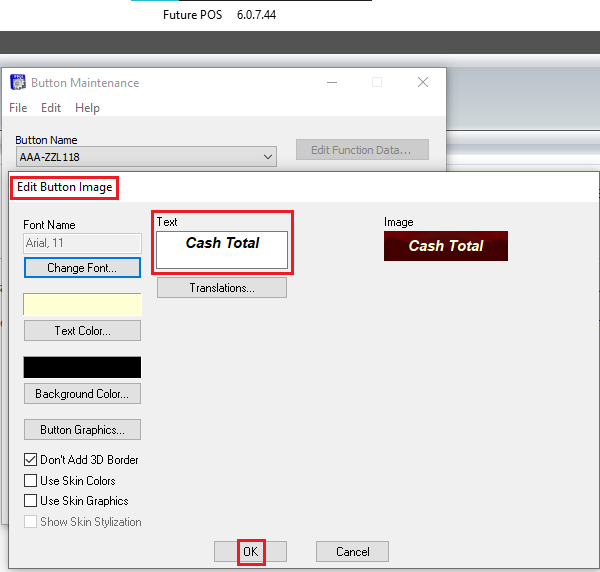600x572 pixels.
Task: Open the Button Graphics dialog
Action: [82, 430]
